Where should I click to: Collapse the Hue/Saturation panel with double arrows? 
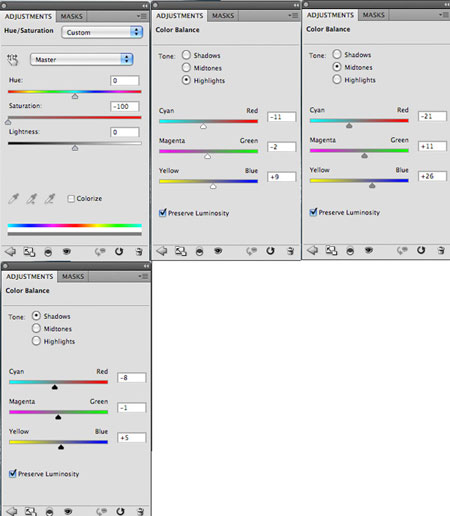pos(145,6)
